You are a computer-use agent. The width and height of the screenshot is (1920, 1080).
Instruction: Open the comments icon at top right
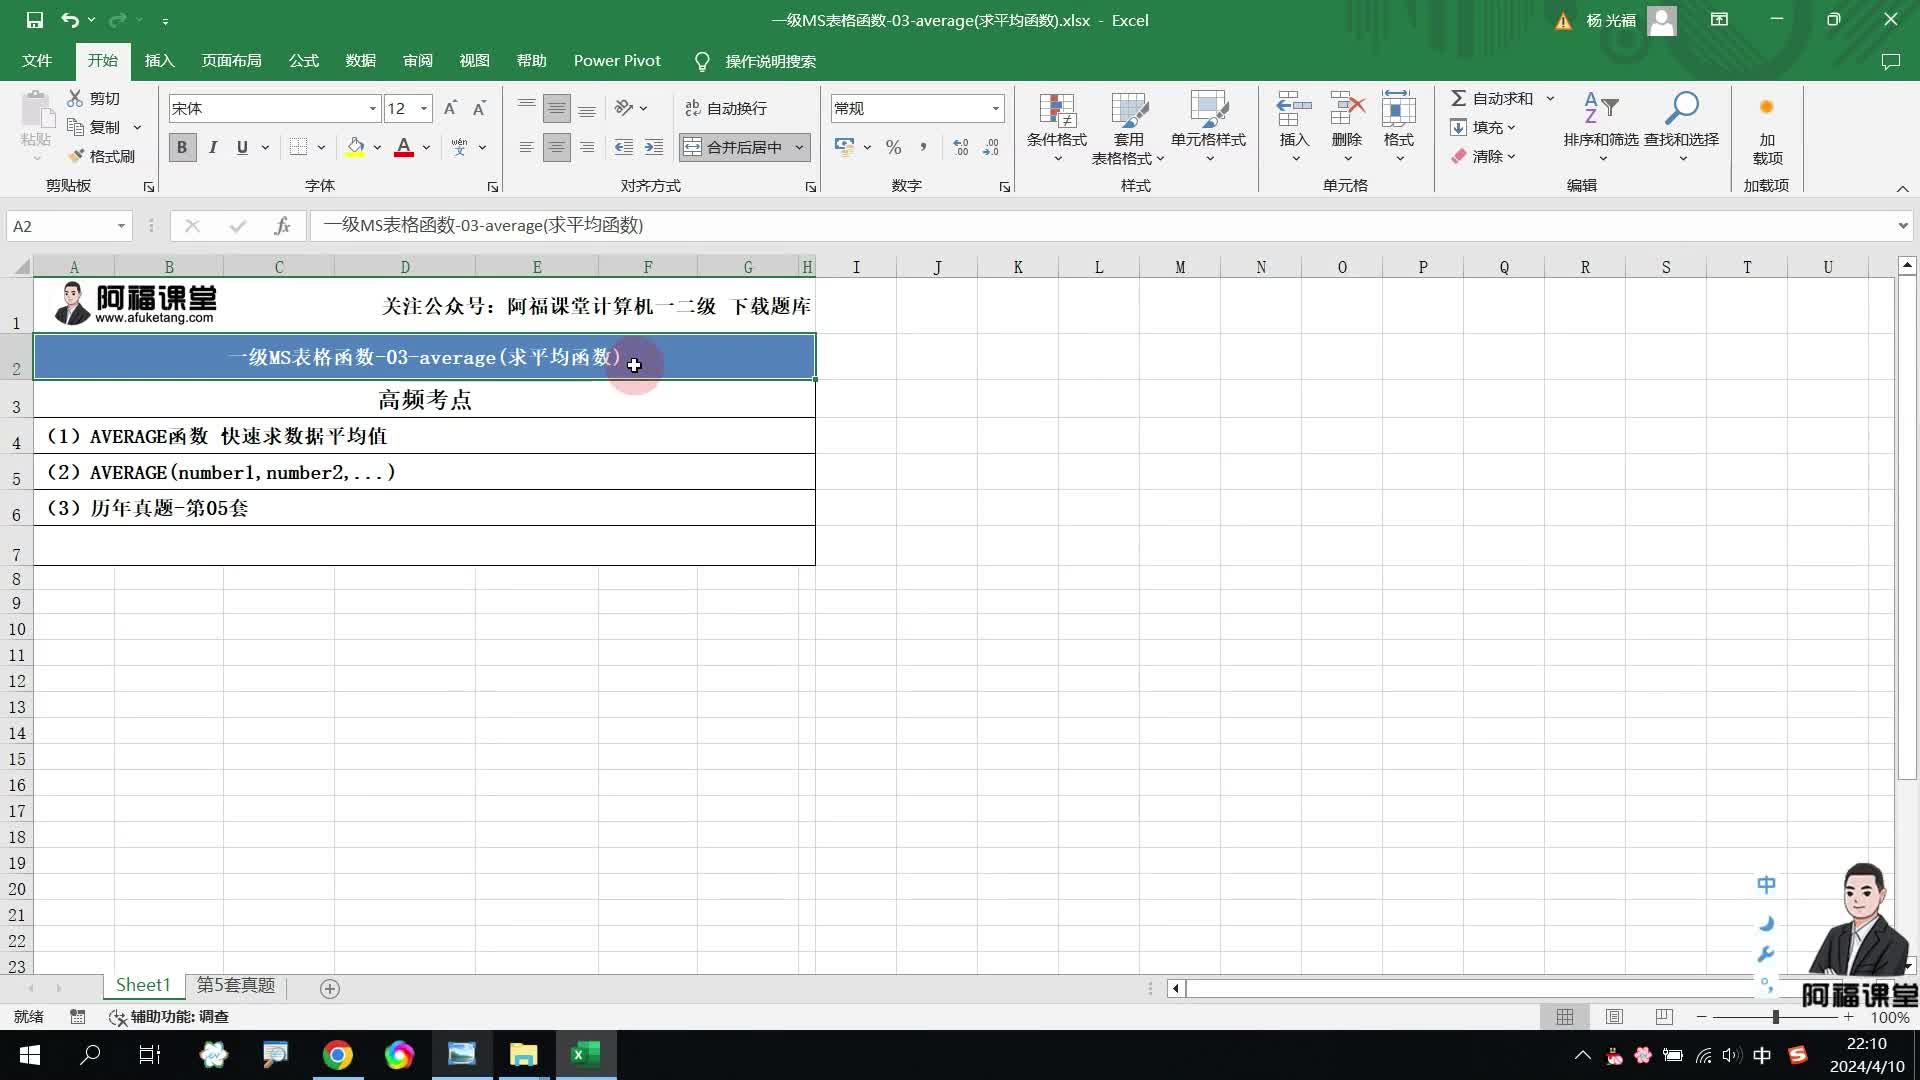pyautogui.click(x=1890, y=61)
